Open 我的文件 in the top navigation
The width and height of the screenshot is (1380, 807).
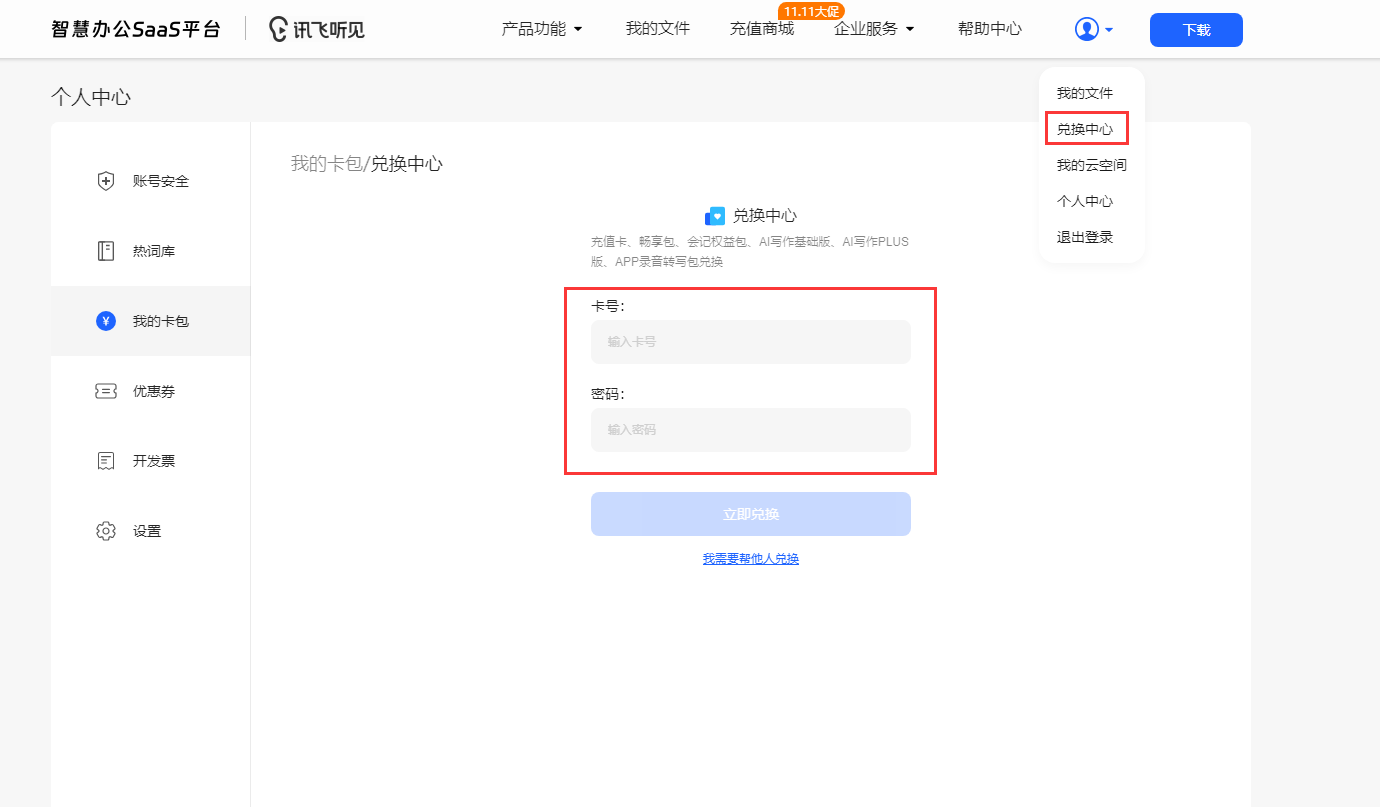[x=658, y=29]
